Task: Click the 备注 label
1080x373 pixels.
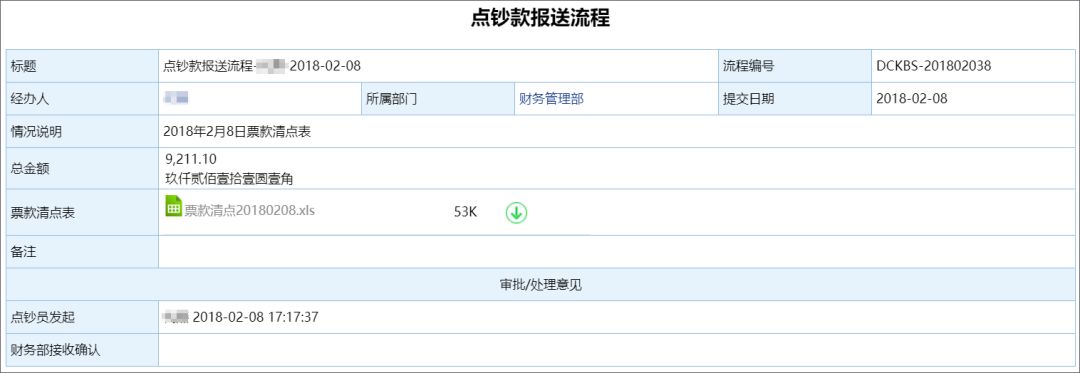Action: click(23, 252)
